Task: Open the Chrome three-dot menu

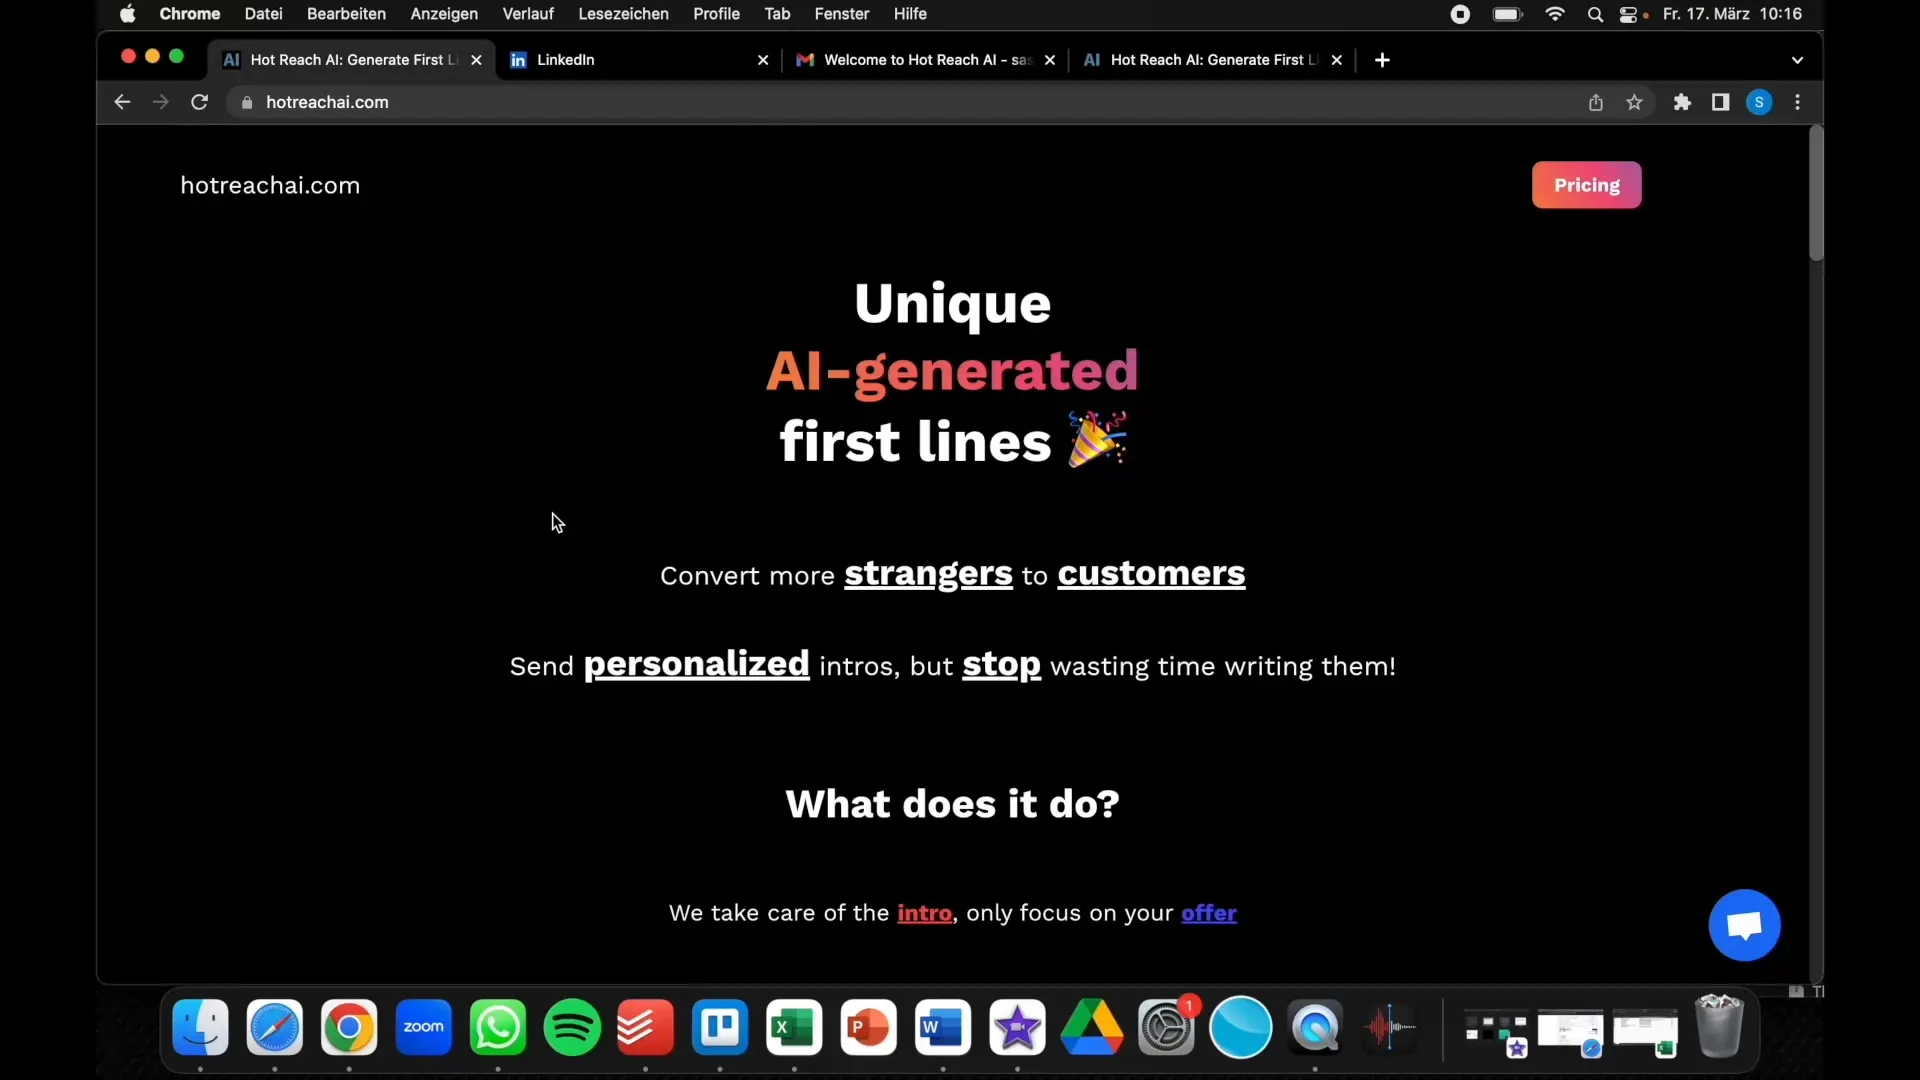Action: (x=1798, y=102)
